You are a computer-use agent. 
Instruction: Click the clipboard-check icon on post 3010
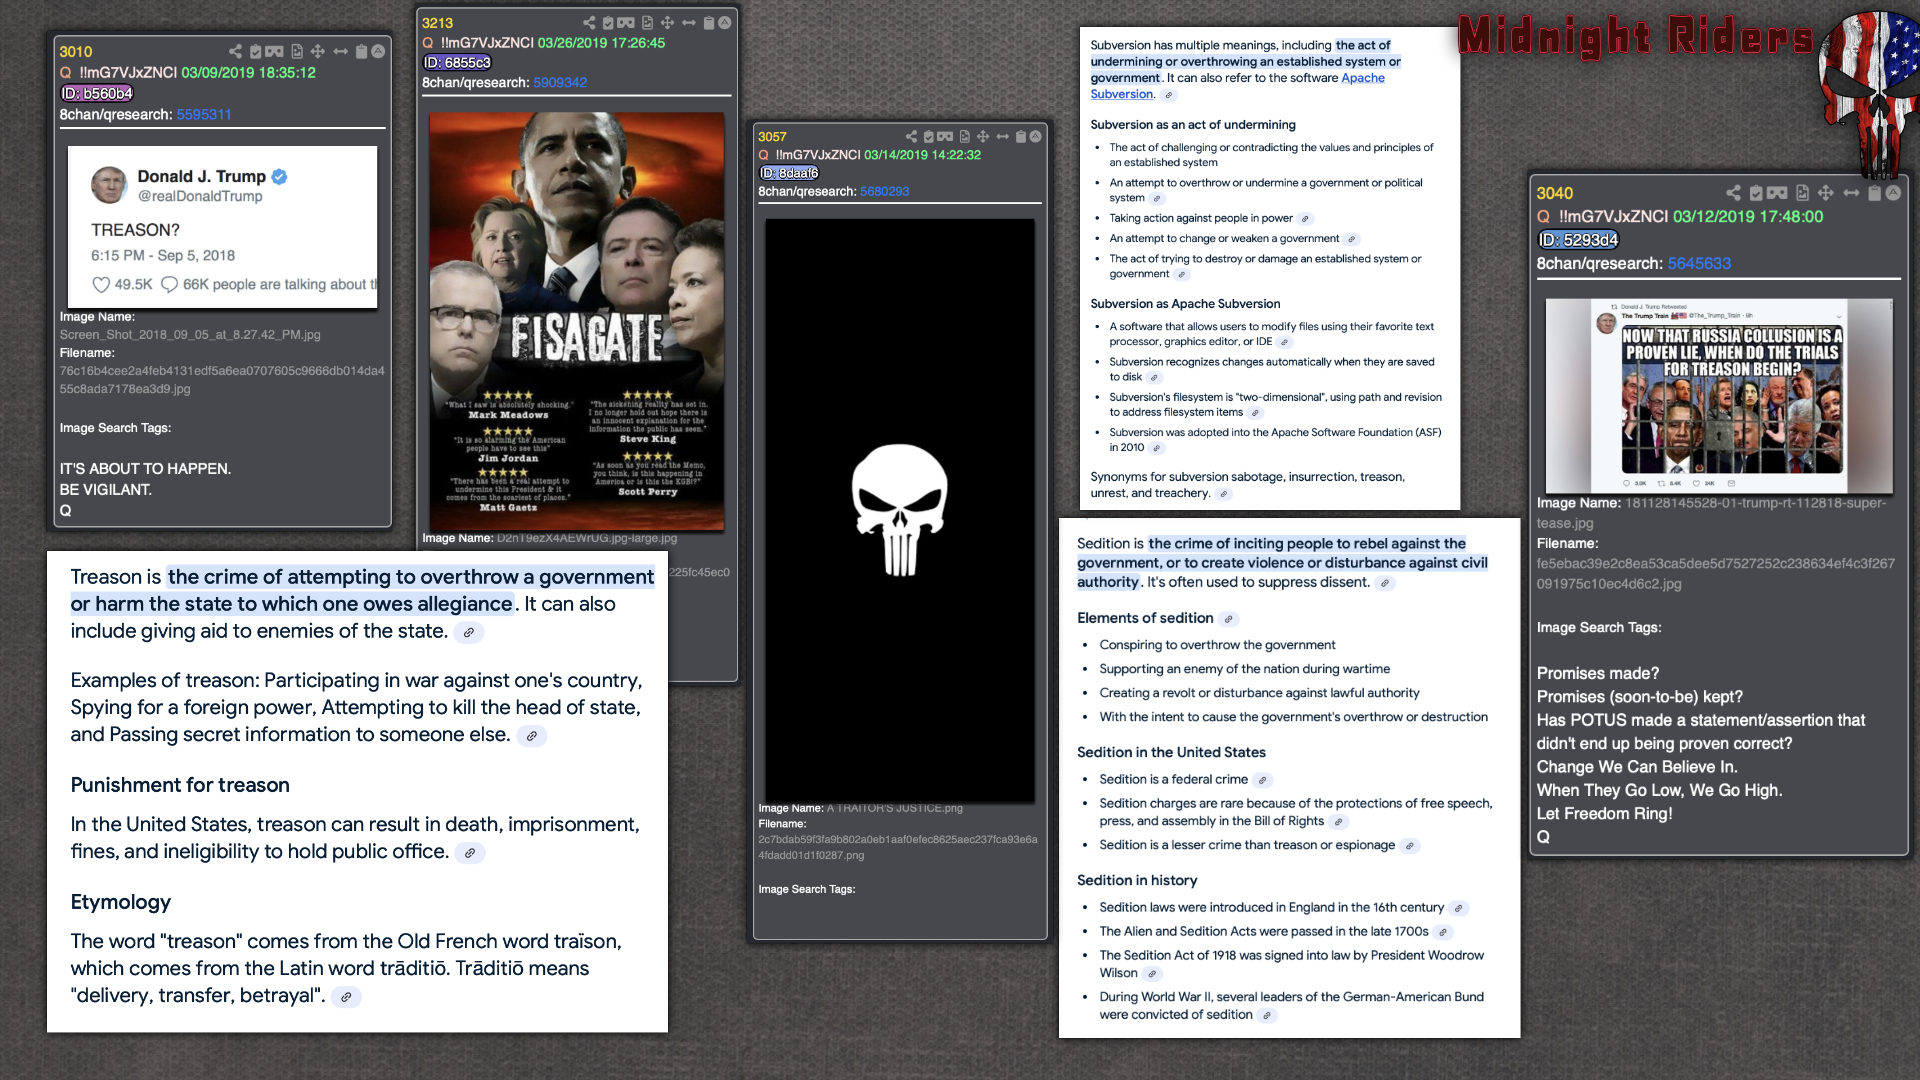pyautogui.click(x=255, y=51)
